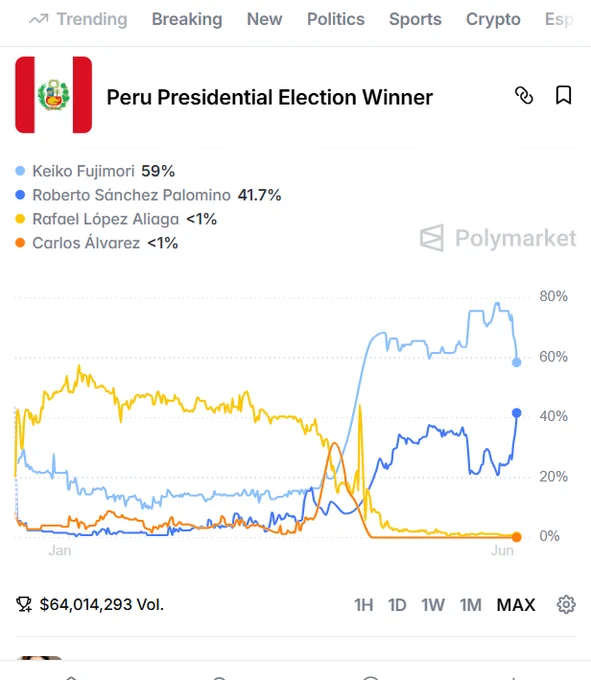Click the Trending arrow icon
The image size is (591, 680).
tap(39, 19)
